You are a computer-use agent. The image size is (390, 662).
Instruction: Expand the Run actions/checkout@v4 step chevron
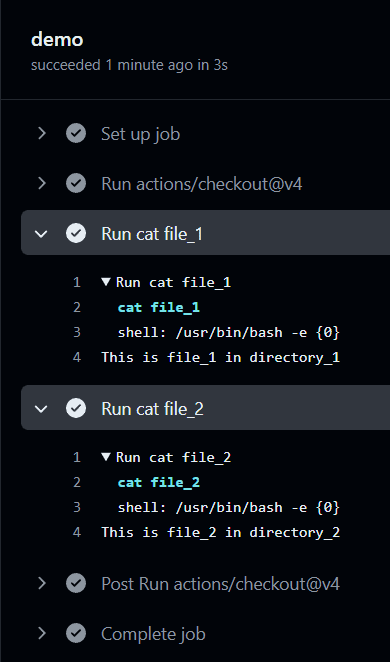tap(42, 184)
